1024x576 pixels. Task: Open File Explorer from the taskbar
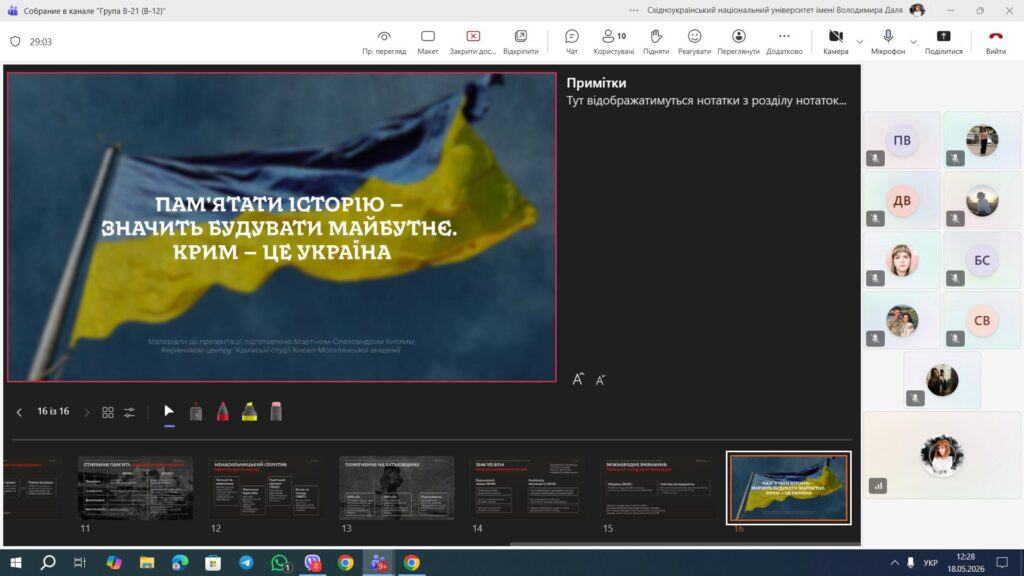147,562
